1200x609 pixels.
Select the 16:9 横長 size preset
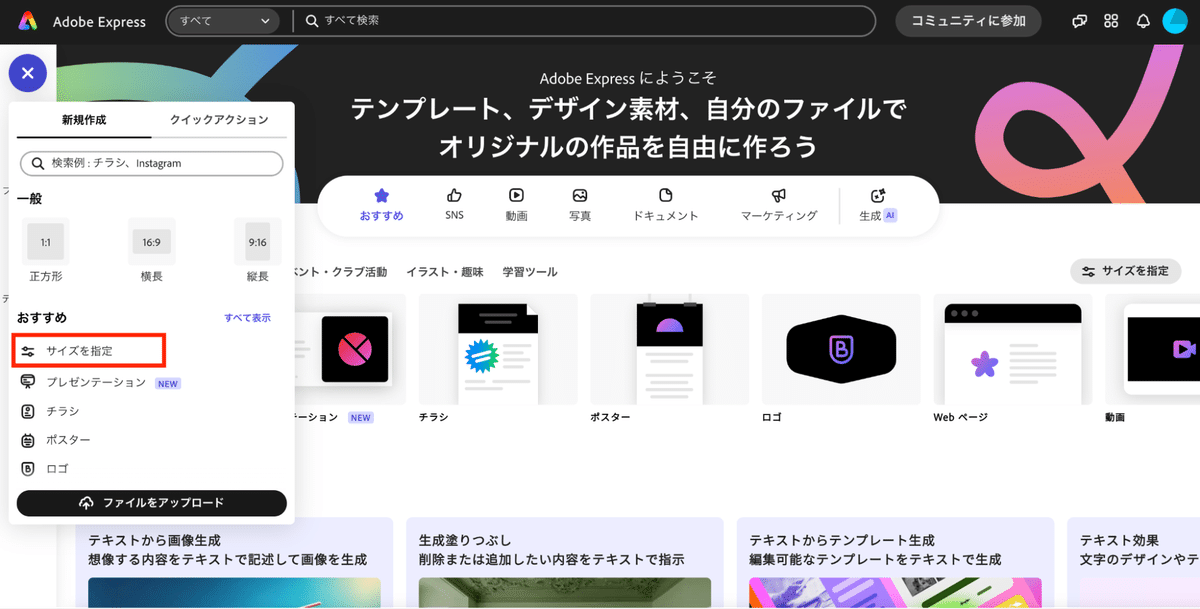[x=152, y=250]
